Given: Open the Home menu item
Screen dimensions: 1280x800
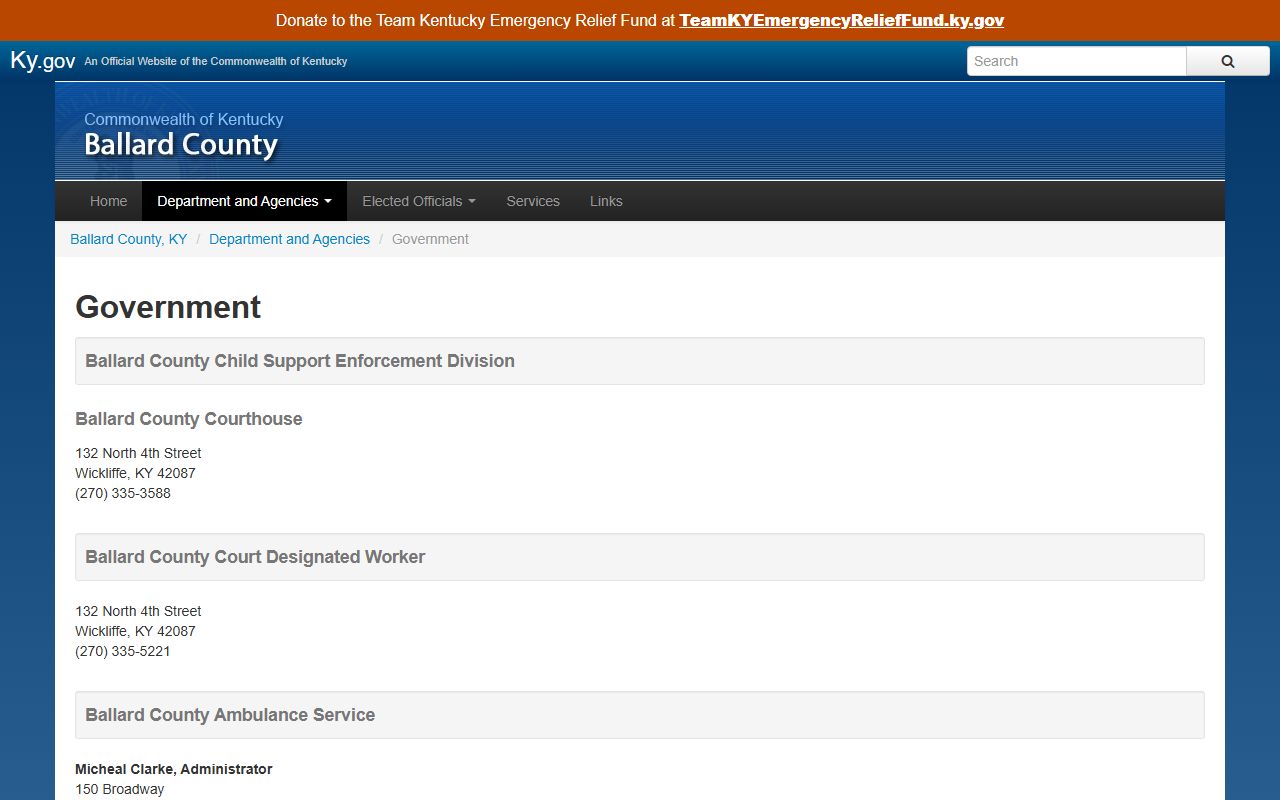Looking at the screenshot, I should pyautogui.click(x=108, y=201).
